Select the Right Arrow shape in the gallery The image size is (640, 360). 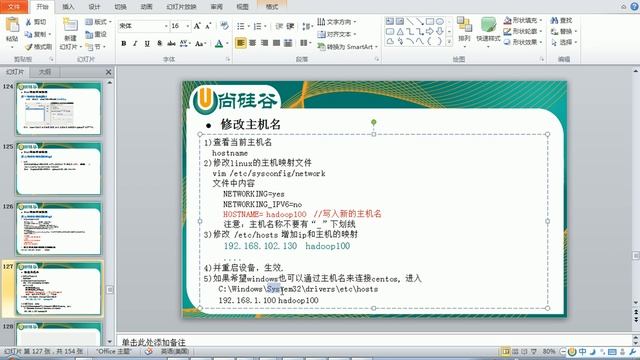coord(430,31)
